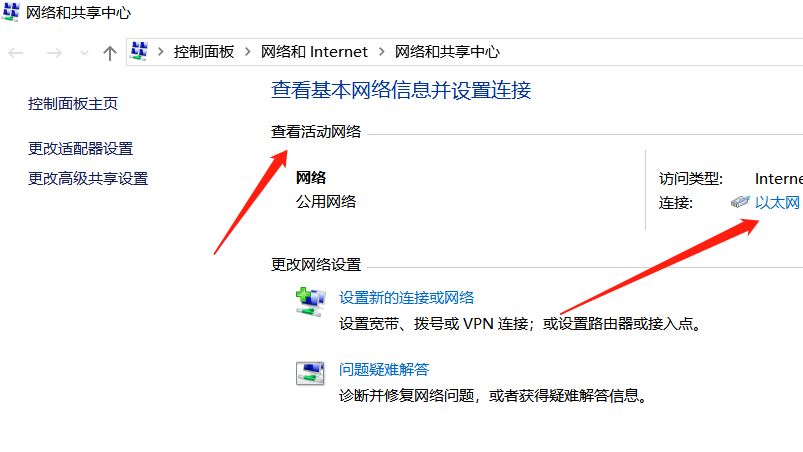
Task: Click the address bar network icon
Action: click(139, 51)
